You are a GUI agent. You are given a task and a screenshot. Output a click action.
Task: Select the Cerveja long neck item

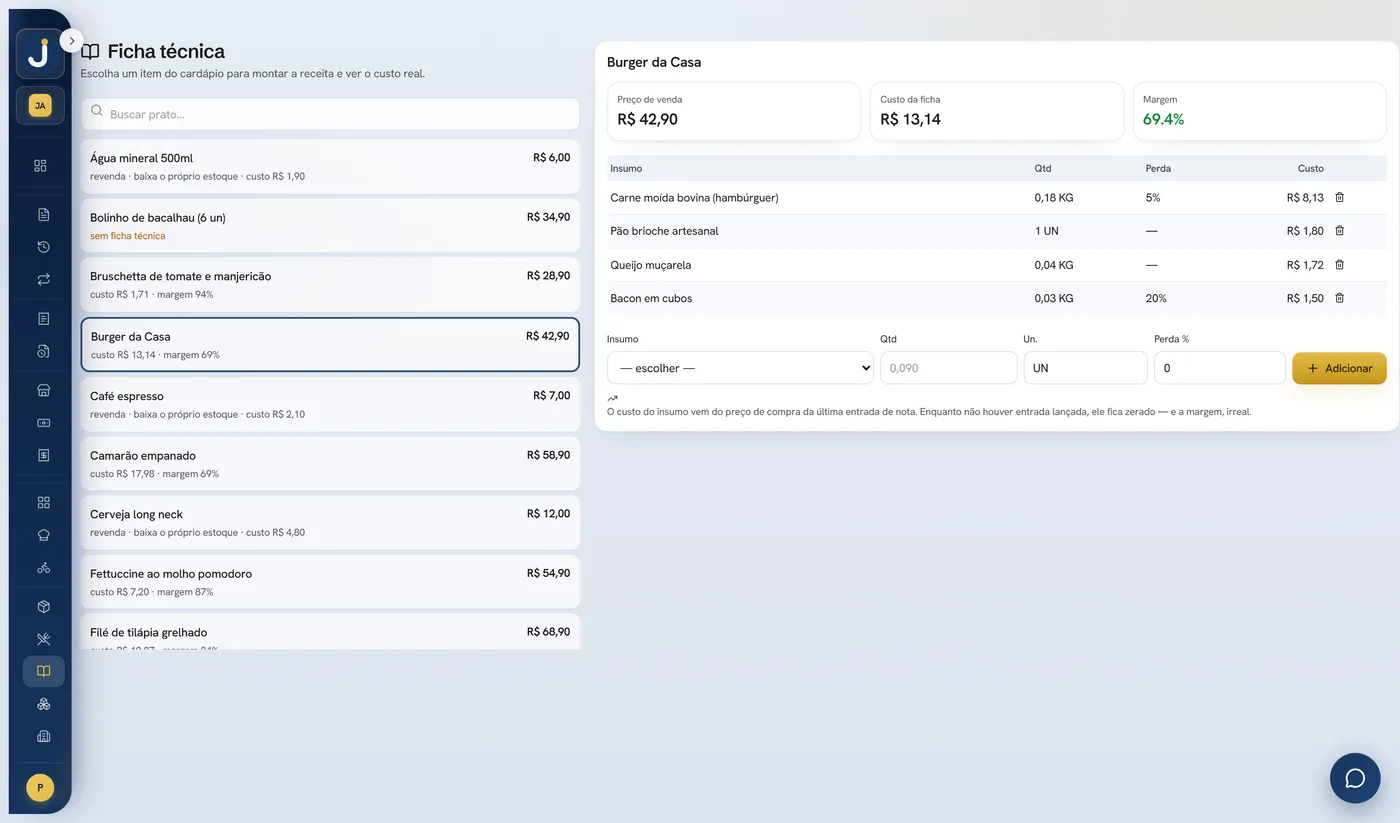point(330,523)
